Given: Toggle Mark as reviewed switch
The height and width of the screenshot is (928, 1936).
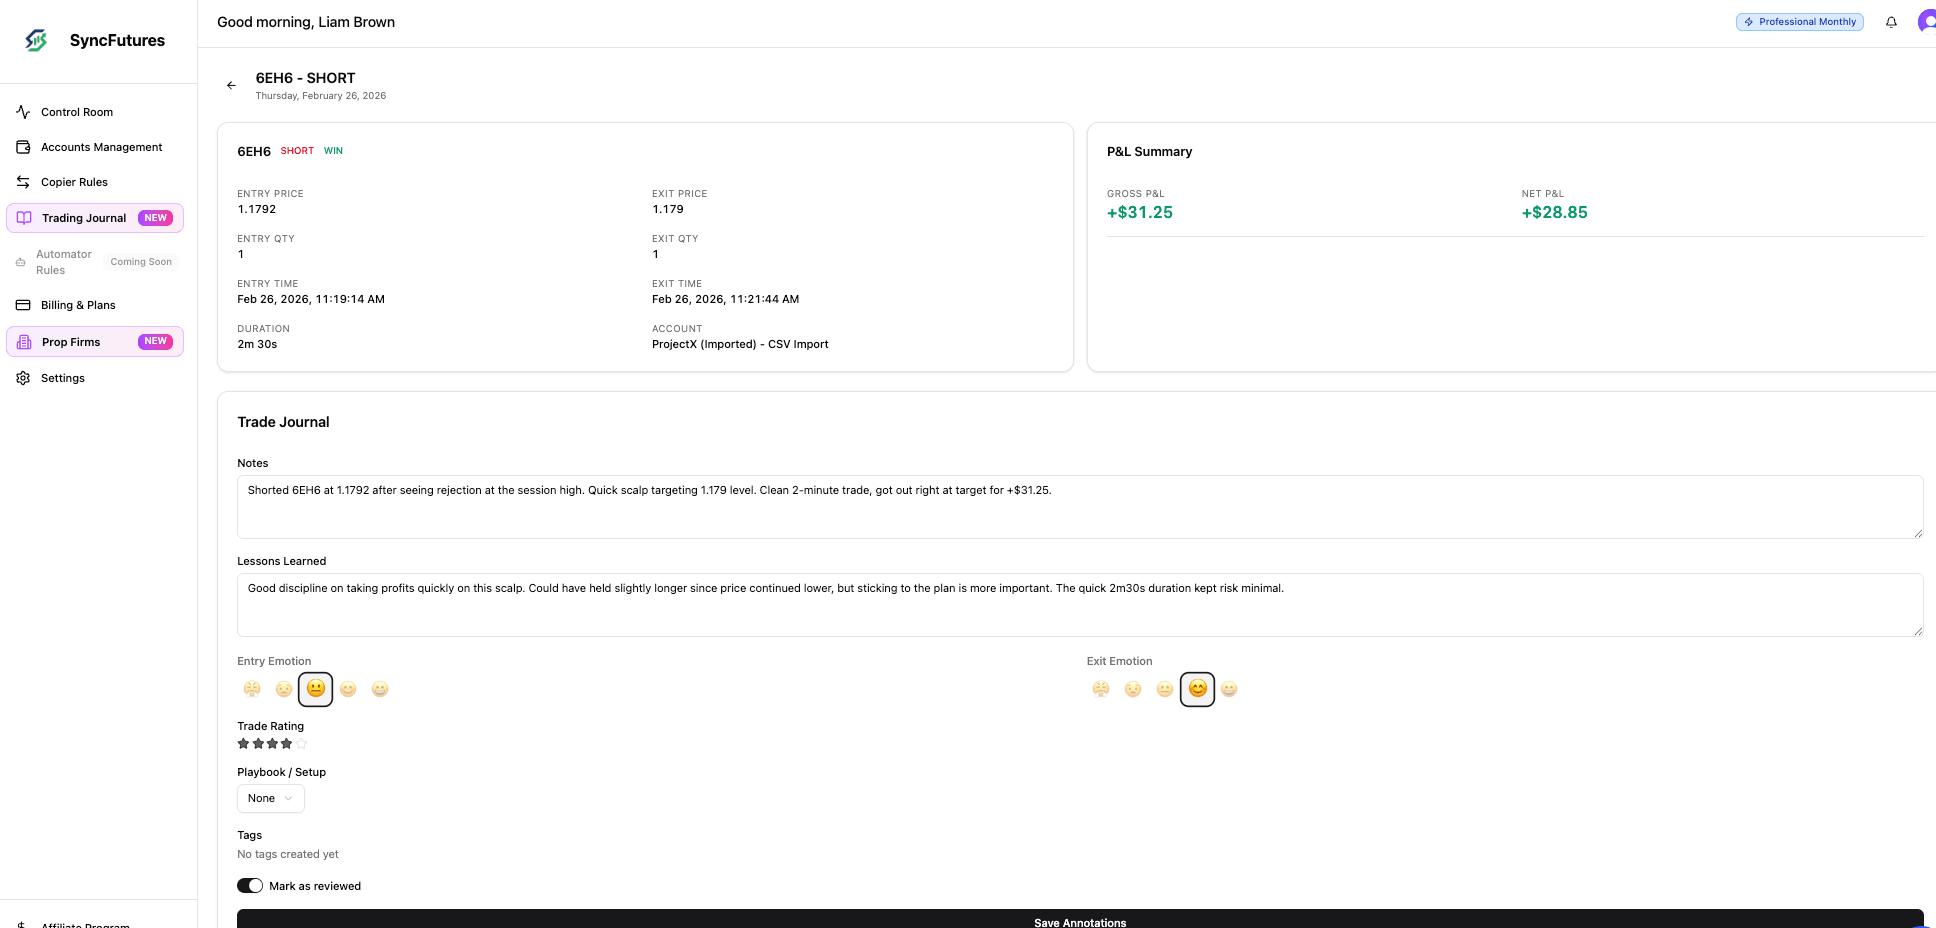Looking at the screenshot, I should tap(249, 886).
